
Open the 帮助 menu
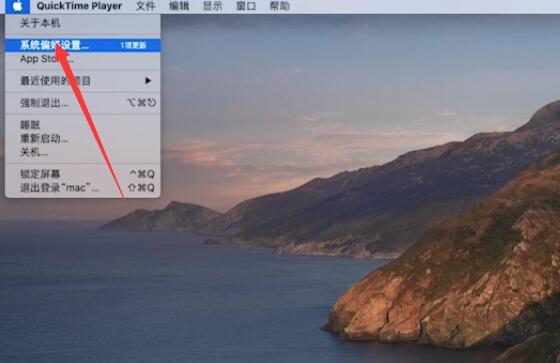coord(280,6)
